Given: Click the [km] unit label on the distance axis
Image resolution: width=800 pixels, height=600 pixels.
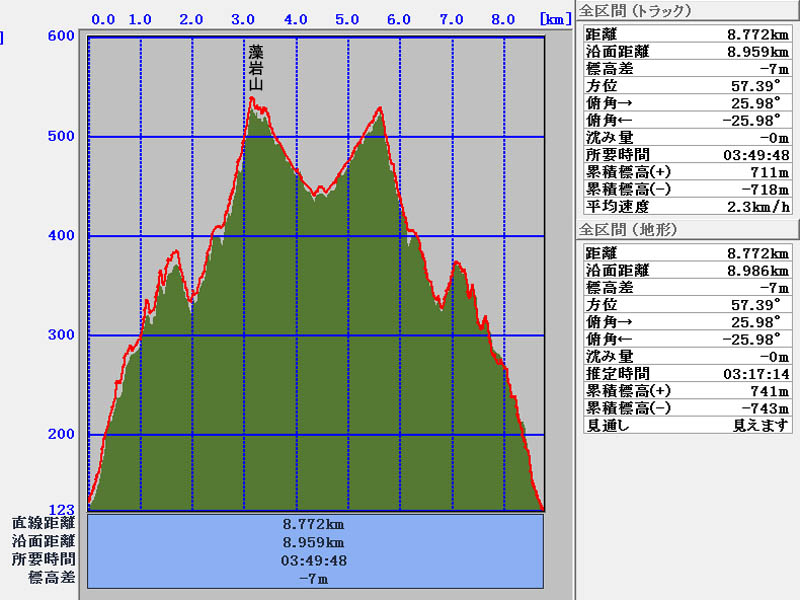Looking at the screenshot, I should tap(555, 19).
